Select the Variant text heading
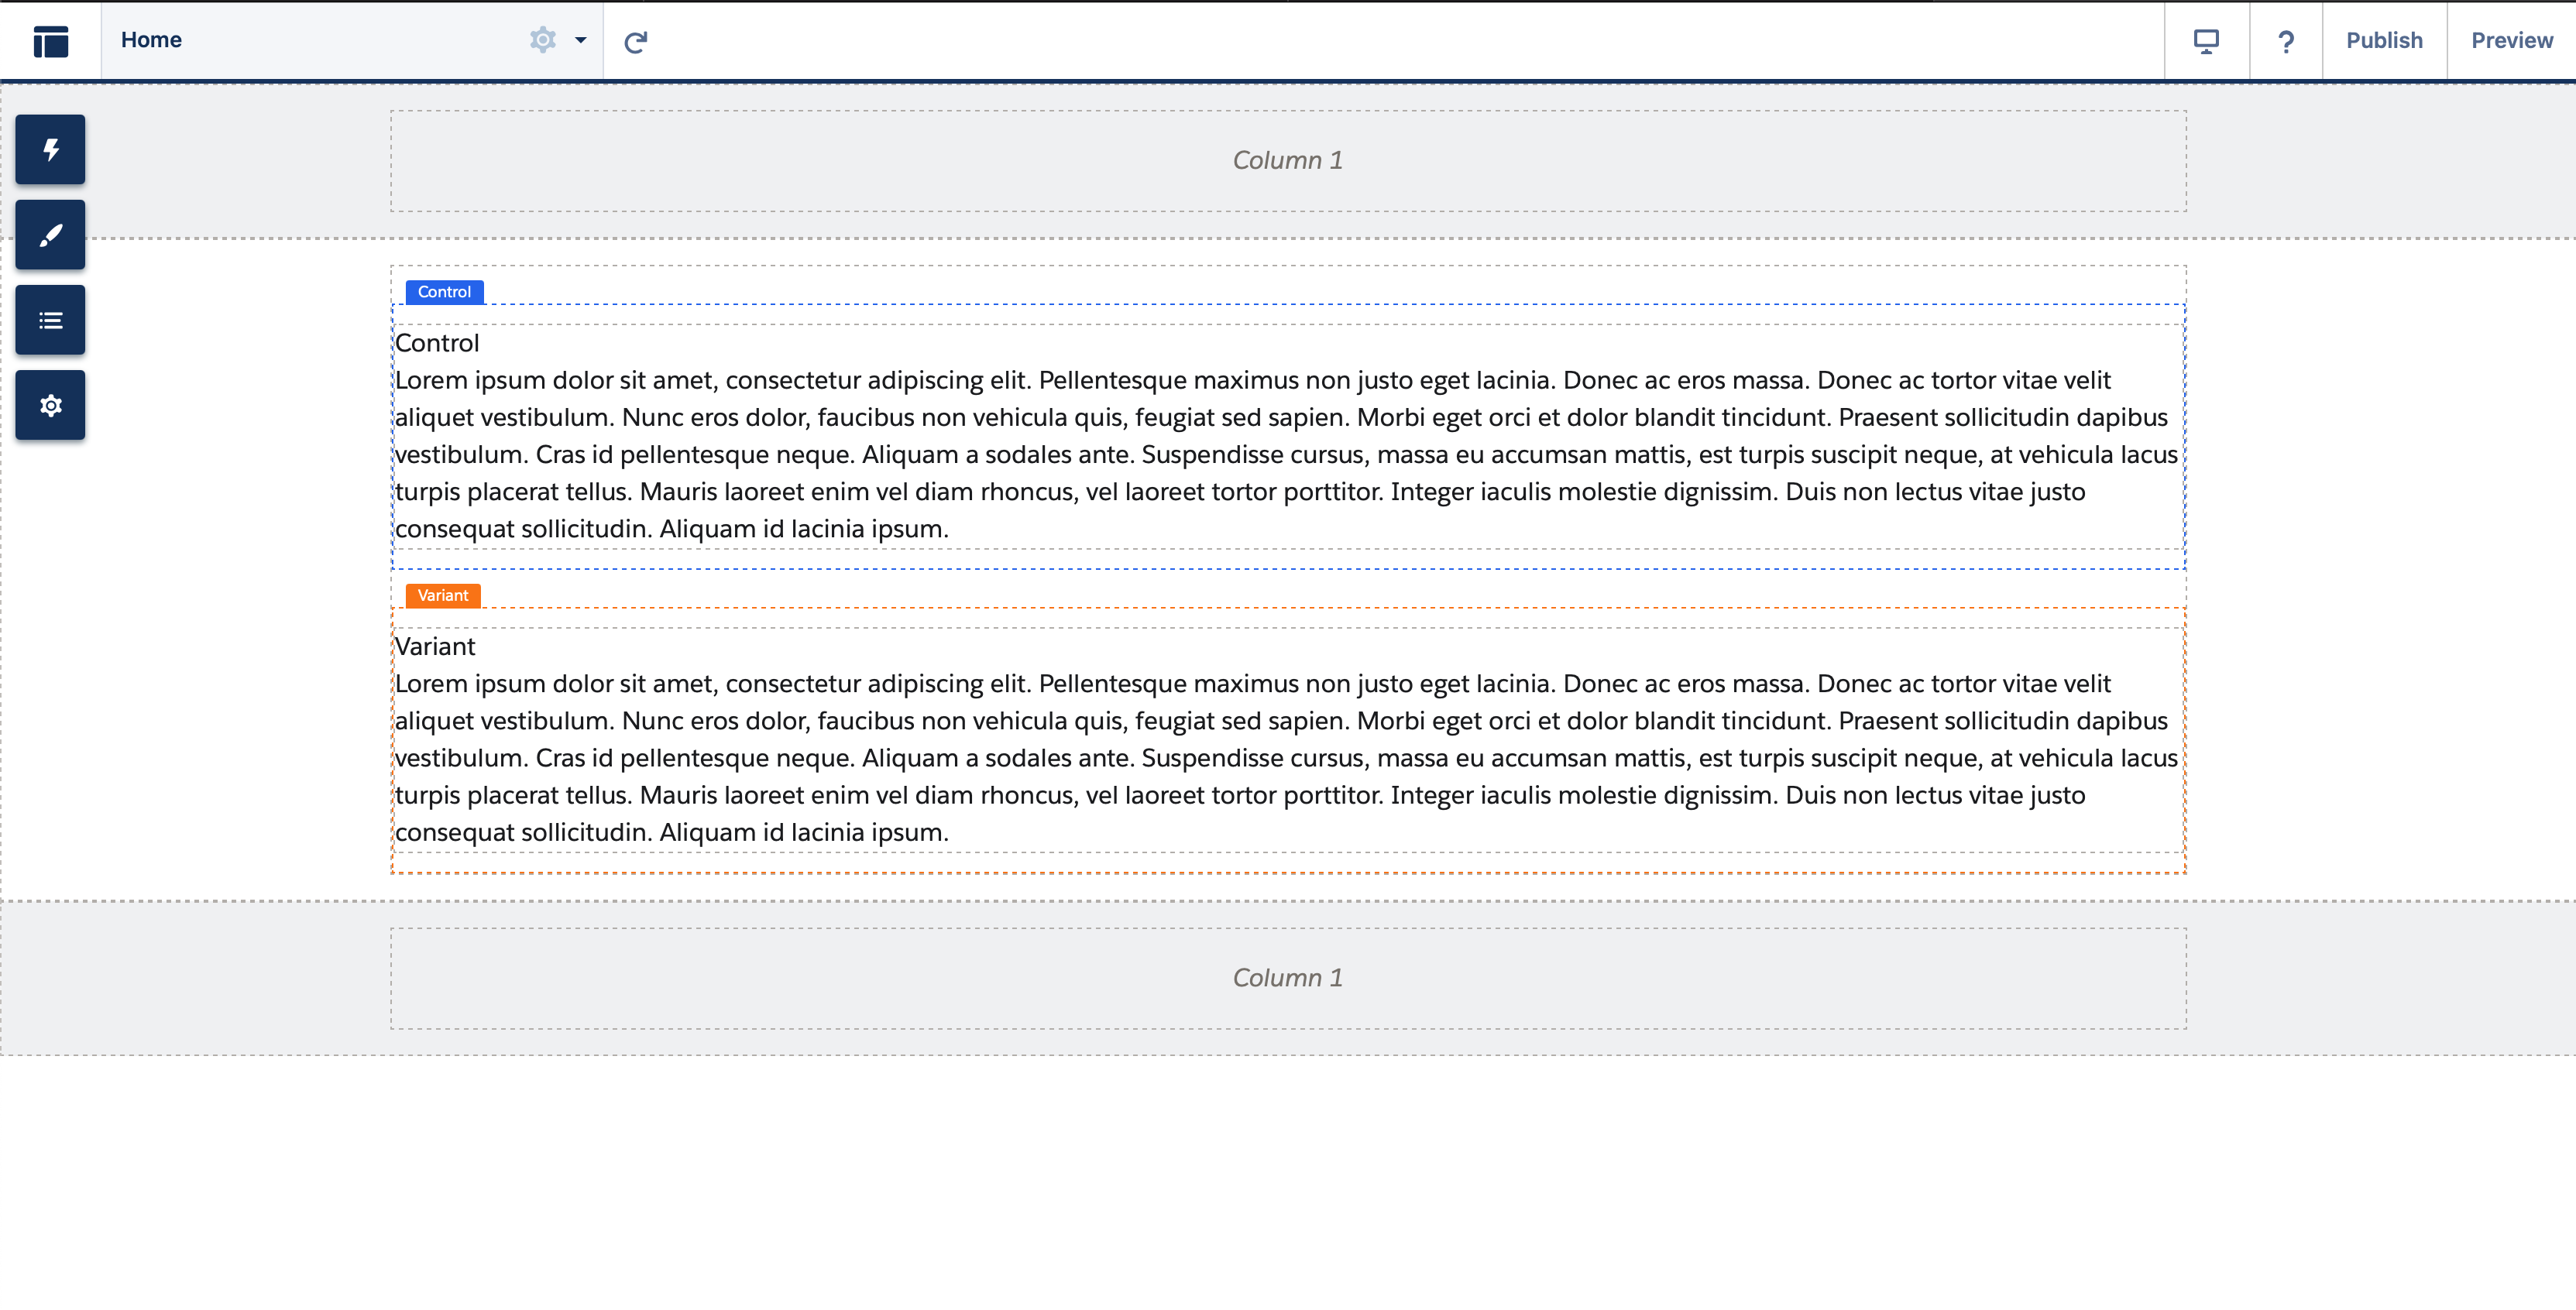 (x=434, y=646)
